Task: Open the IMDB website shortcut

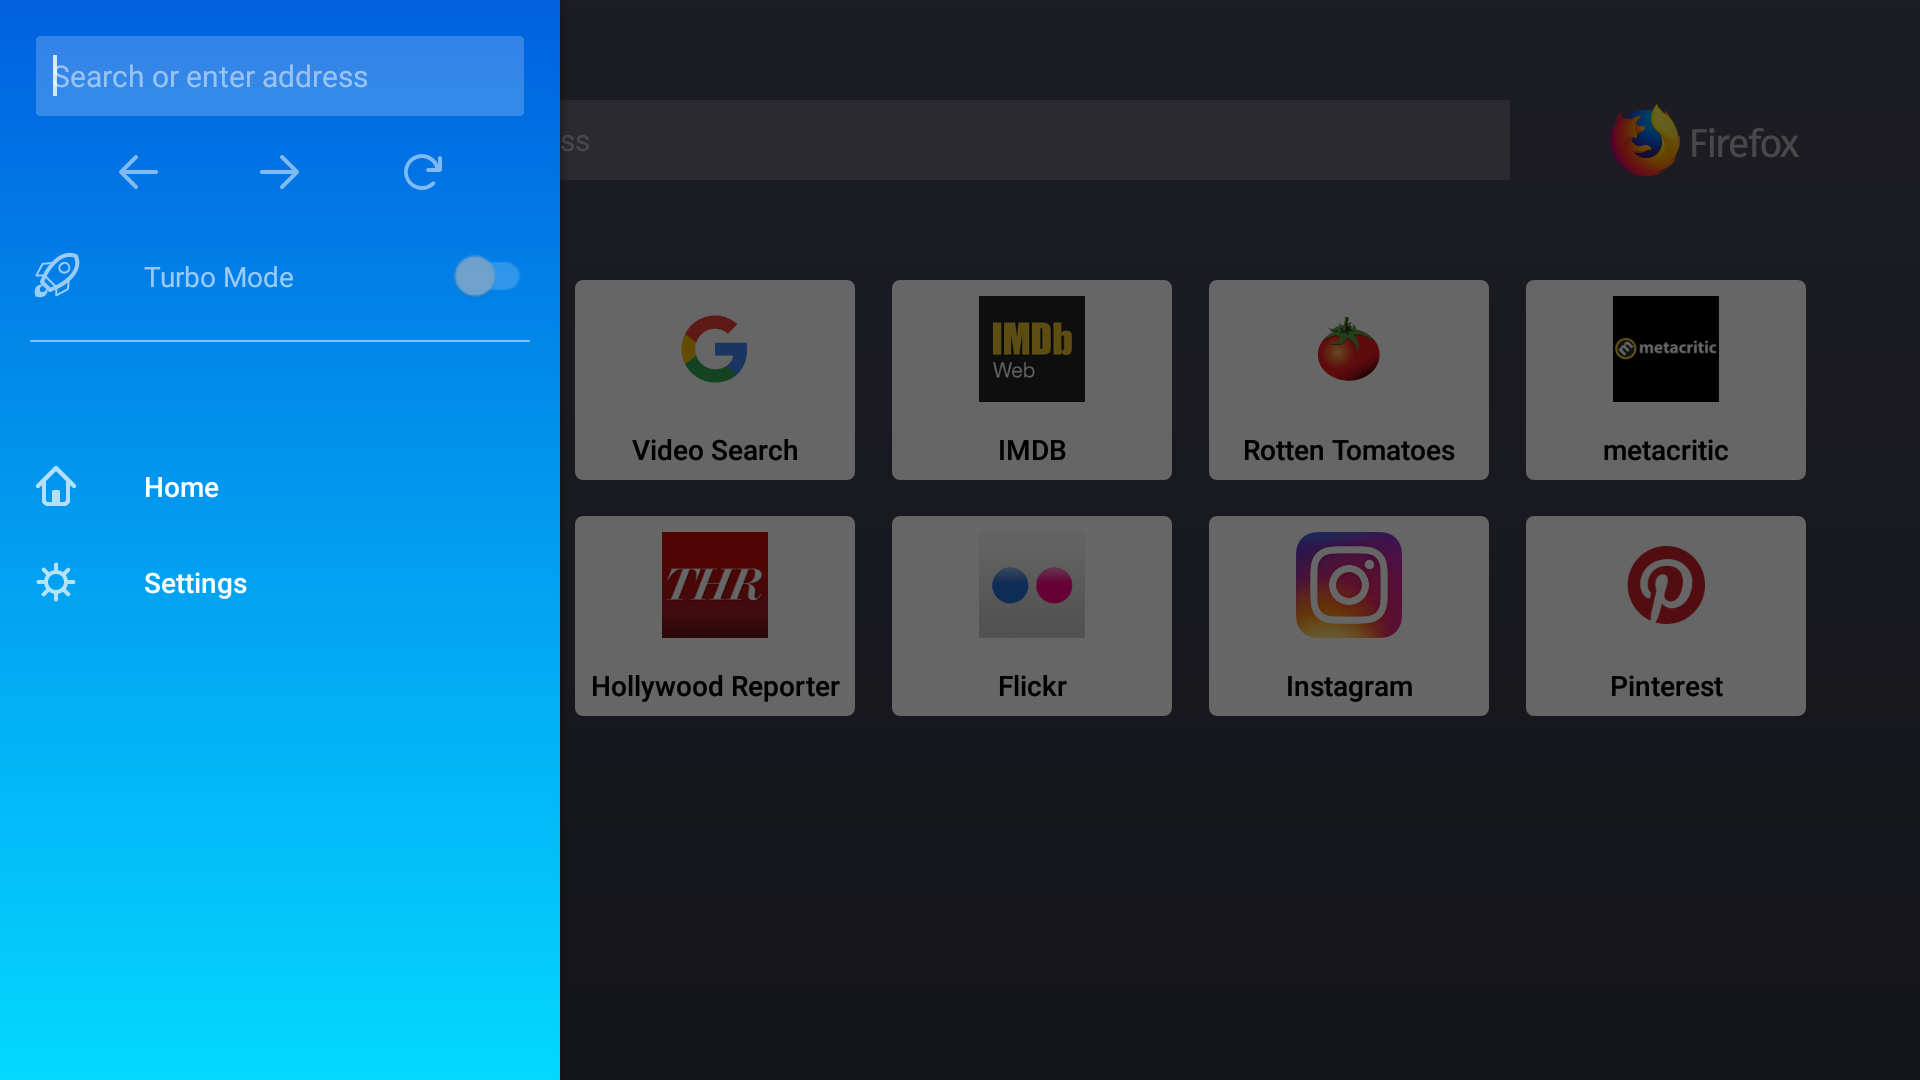Action: click(1031, 380)
